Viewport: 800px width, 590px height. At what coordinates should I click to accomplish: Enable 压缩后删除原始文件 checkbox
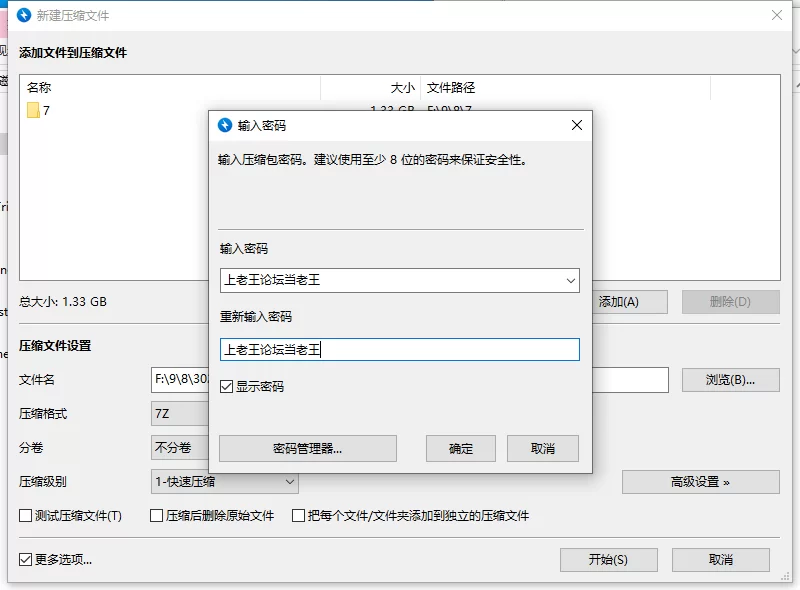pyautogui.click(x=157, y=515)
